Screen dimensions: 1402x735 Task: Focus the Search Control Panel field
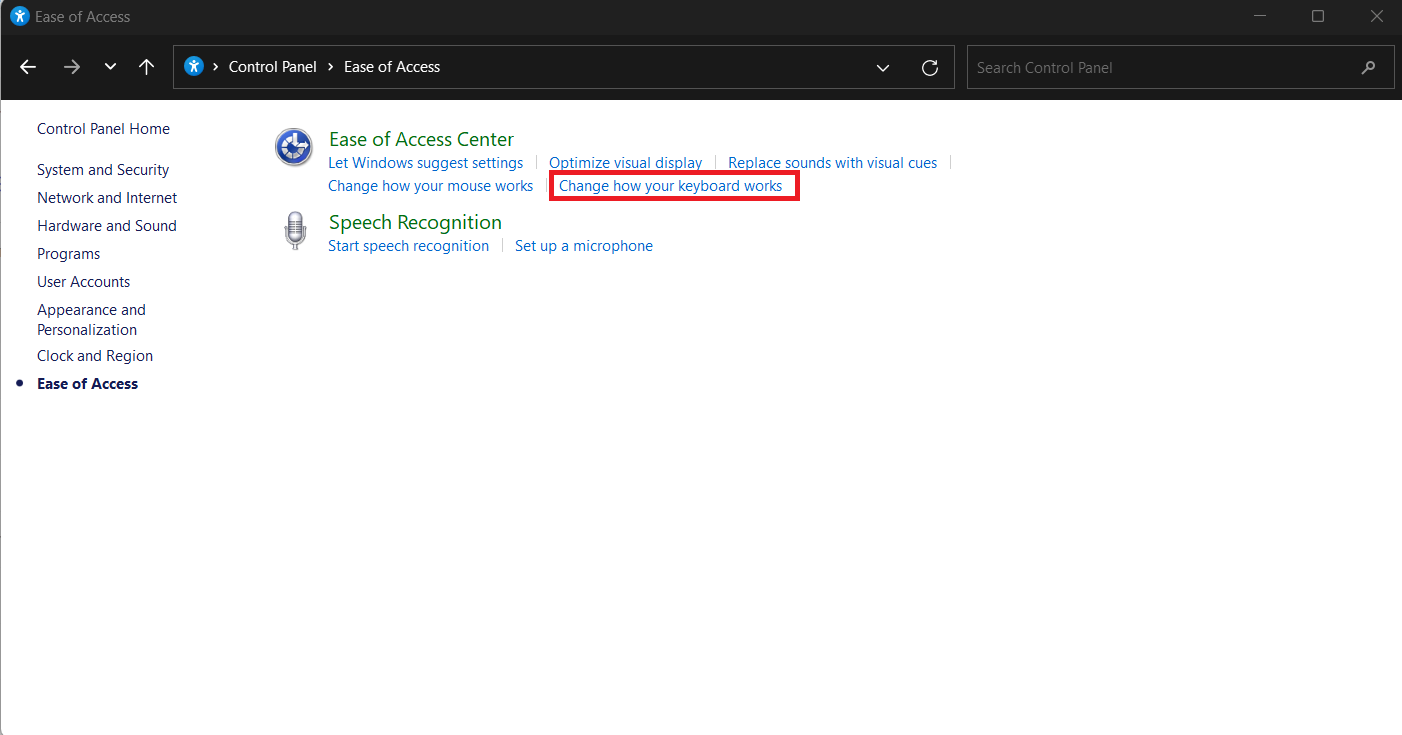(x=1180, y=68)
